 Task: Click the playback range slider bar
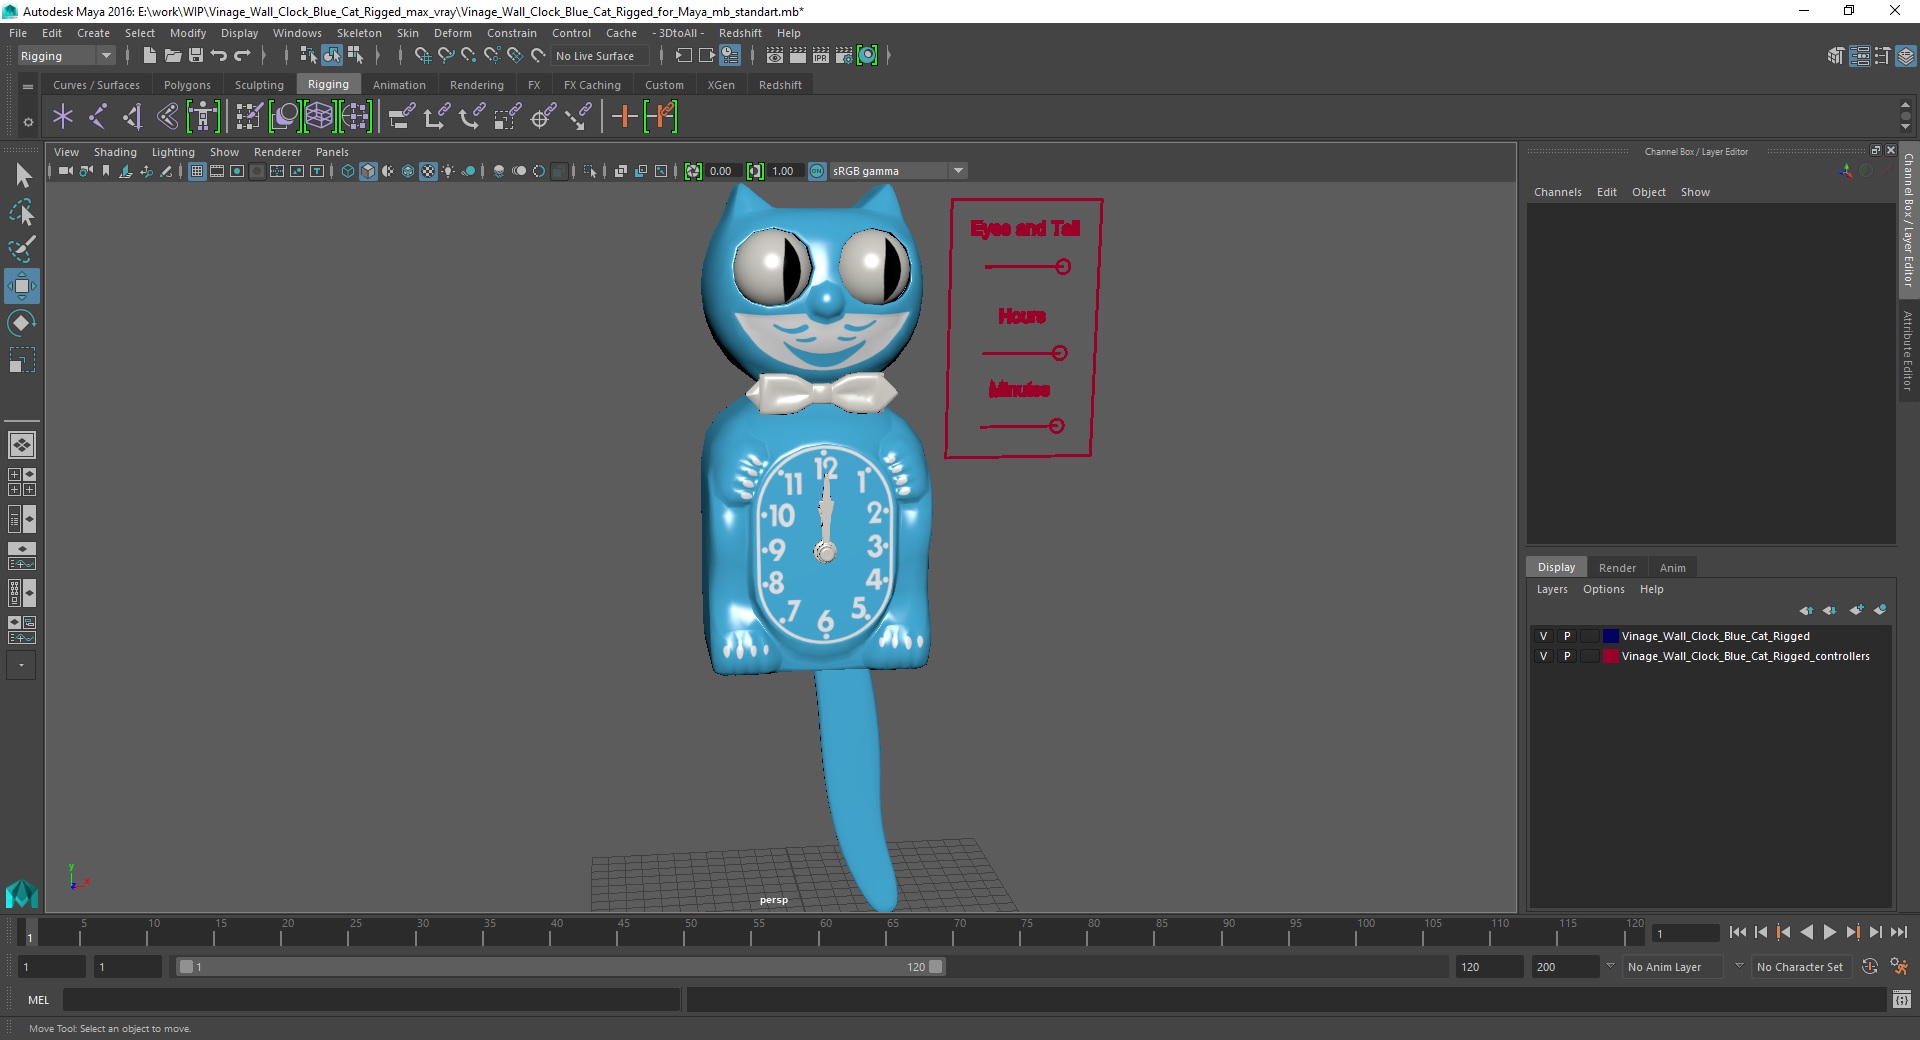(x=559, y=967)
